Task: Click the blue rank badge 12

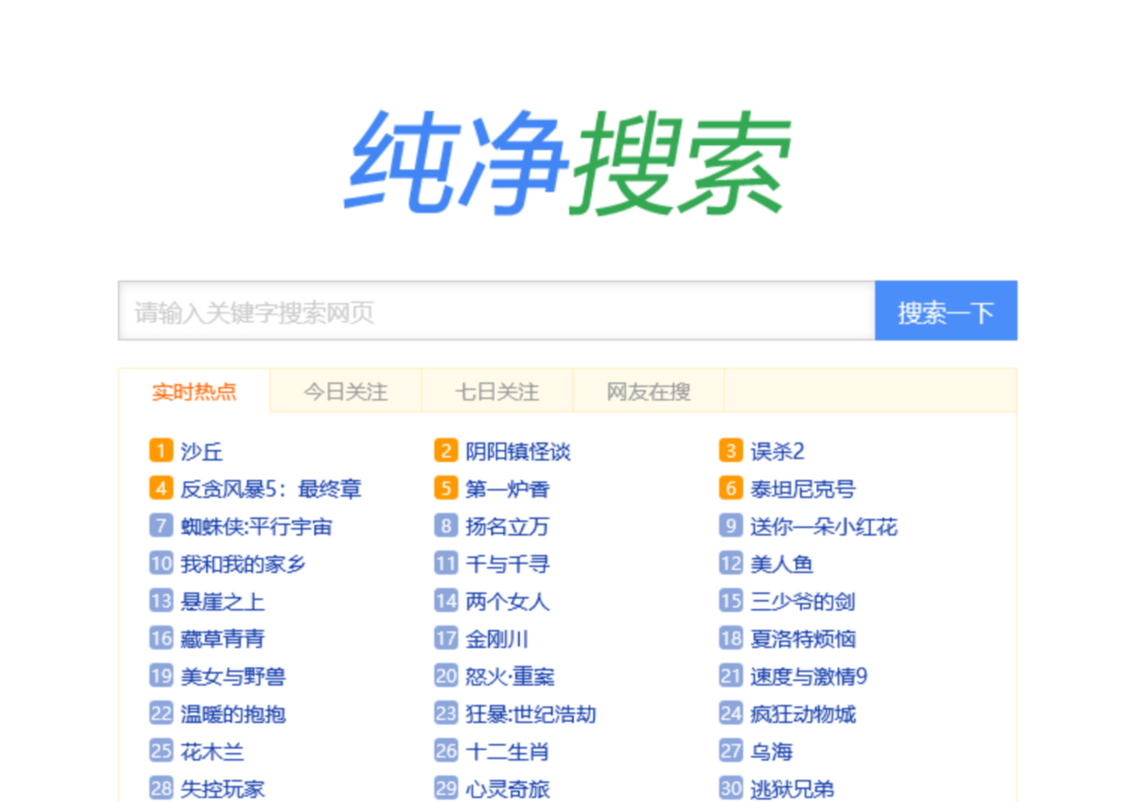Action: [731, 563]
